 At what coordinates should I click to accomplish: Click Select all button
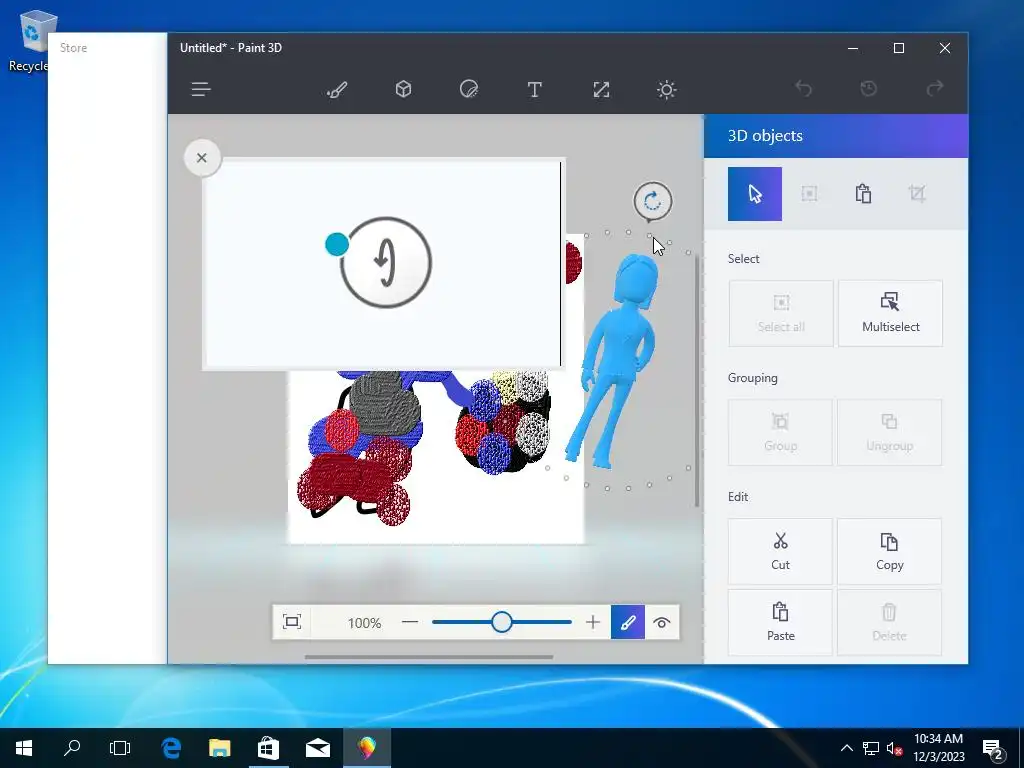pyautogui.click(x=781, y=313)
